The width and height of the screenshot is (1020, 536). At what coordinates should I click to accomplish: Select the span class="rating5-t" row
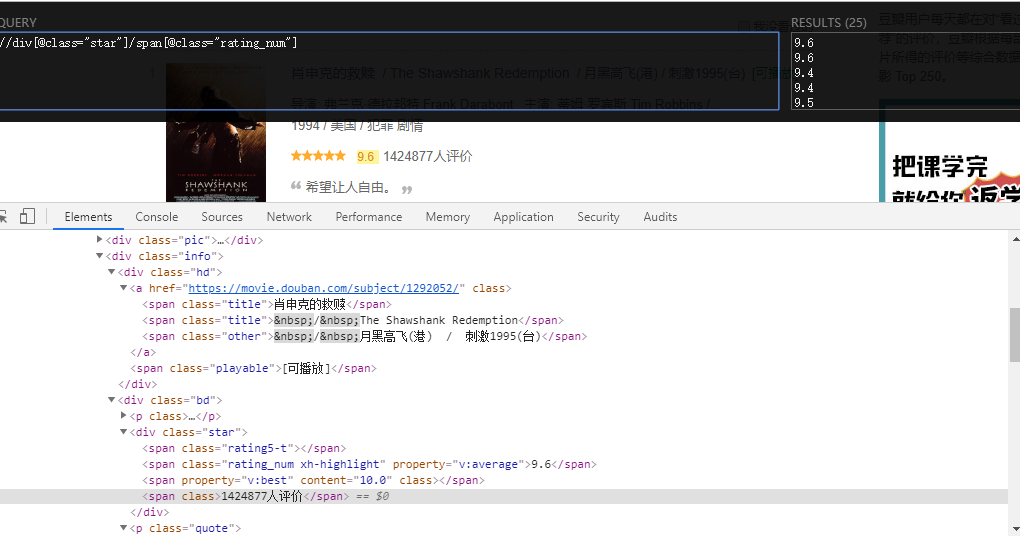pyautogui.click(x=245, y=448)
